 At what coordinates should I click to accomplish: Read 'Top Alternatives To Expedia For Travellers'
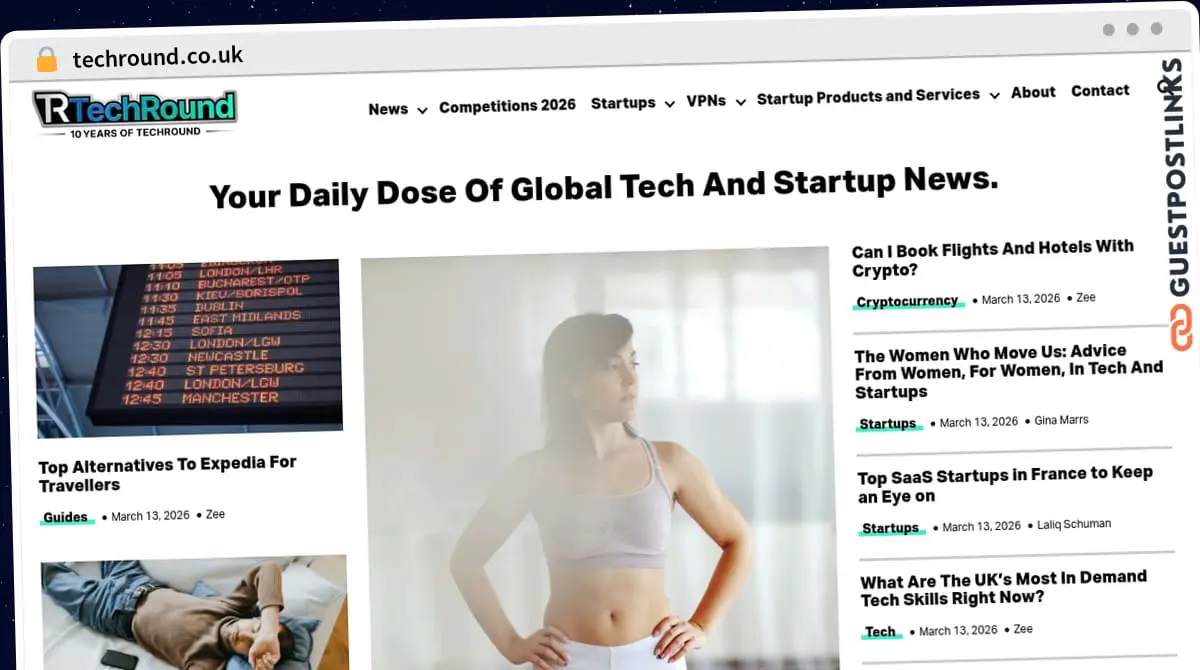(168, 474)
